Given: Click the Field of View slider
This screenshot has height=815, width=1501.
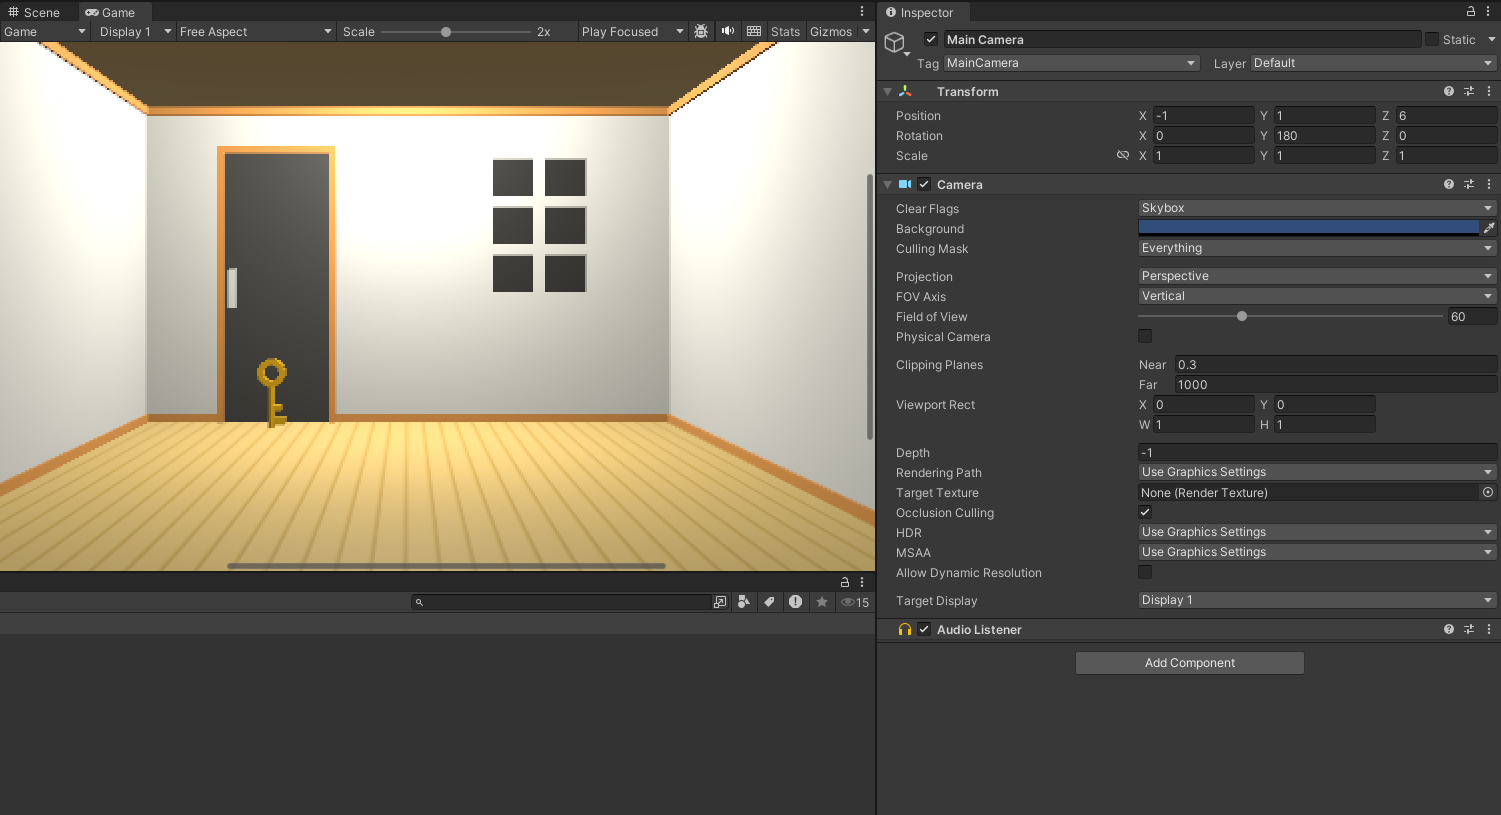Looking at the screenshot, I should (1242, 316).
